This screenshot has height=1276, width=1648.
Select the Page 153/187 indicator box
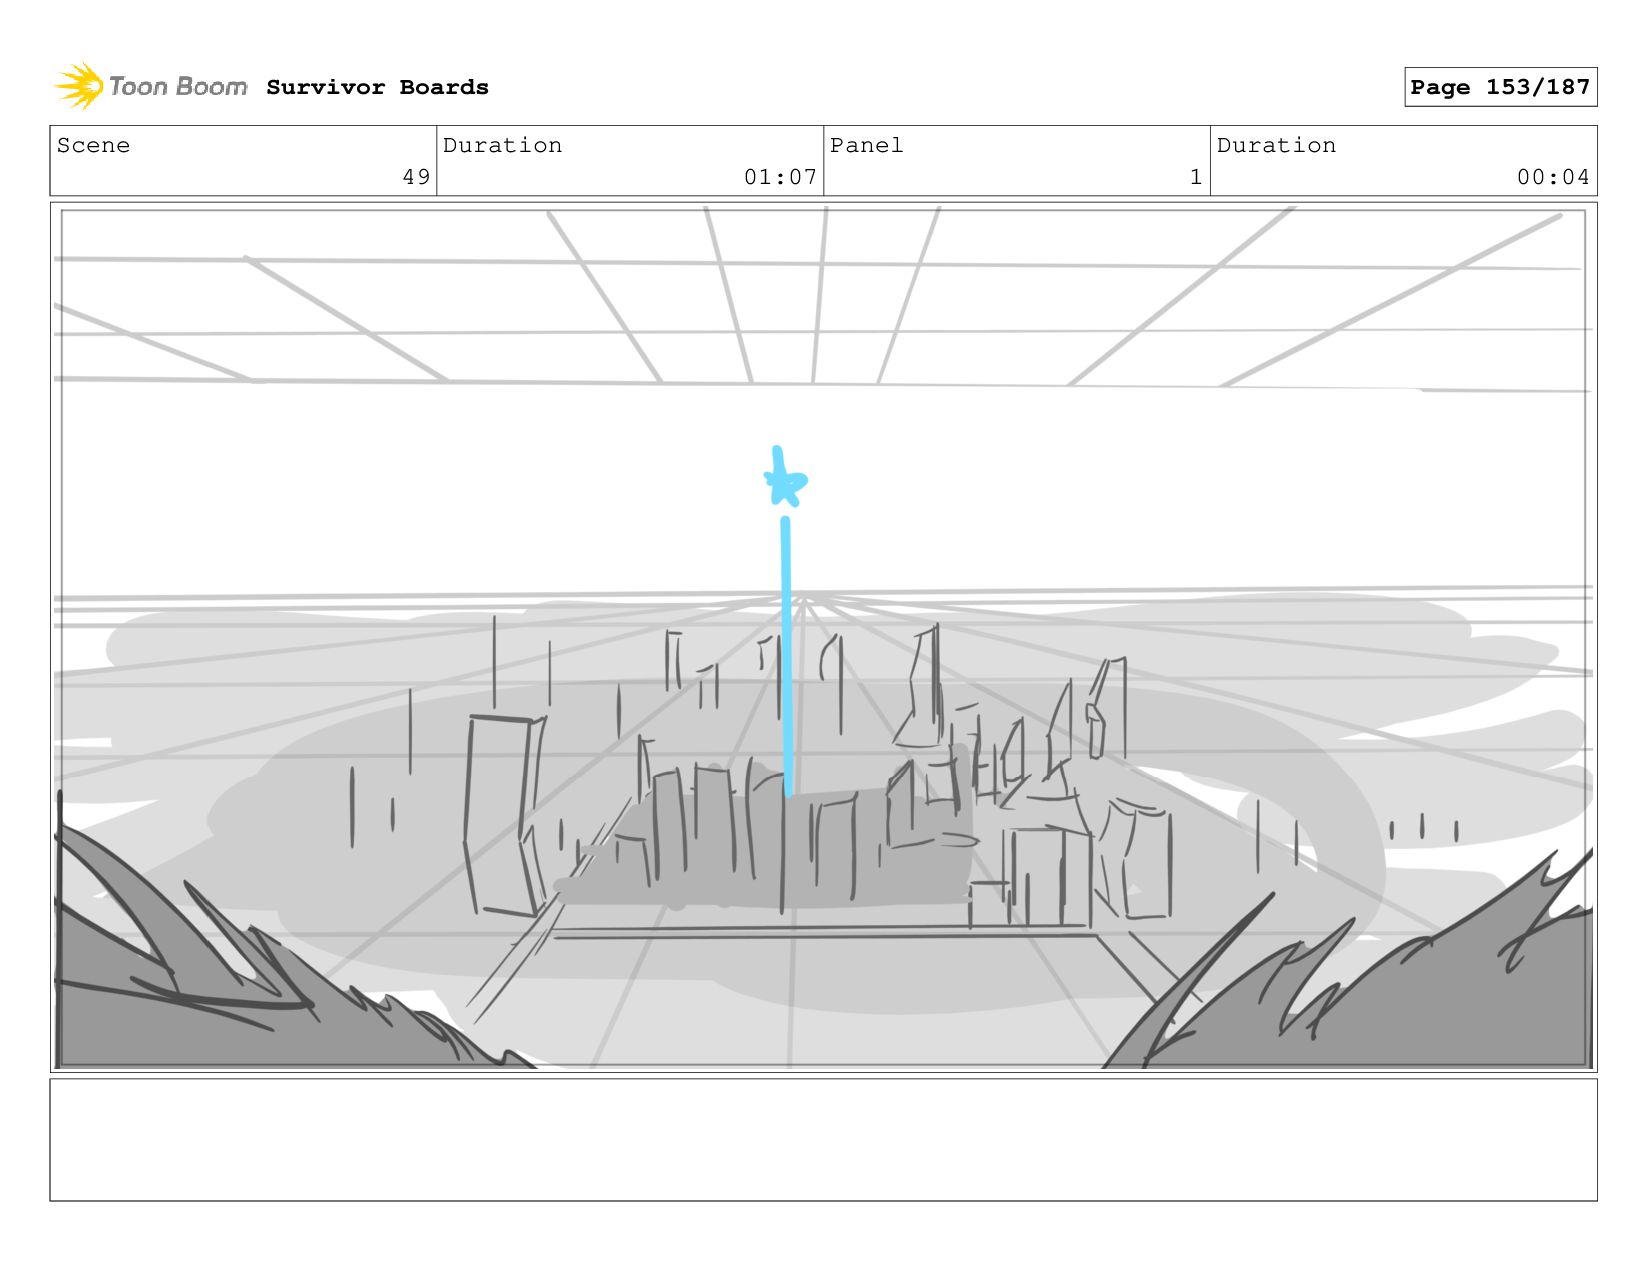pos(1500,87)
